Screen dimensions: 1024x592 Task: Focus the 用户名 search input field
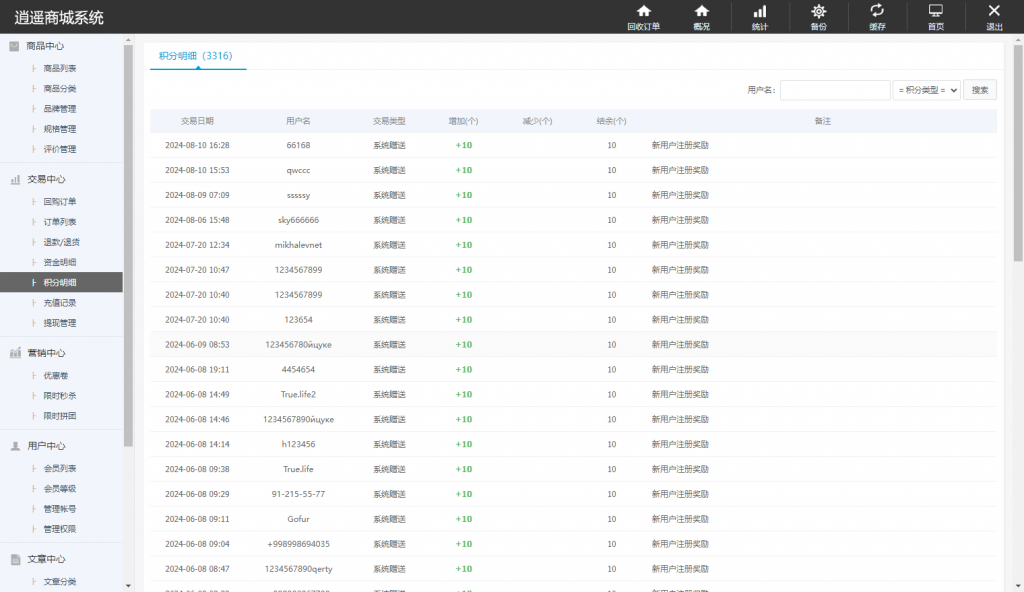click(835, 90)
